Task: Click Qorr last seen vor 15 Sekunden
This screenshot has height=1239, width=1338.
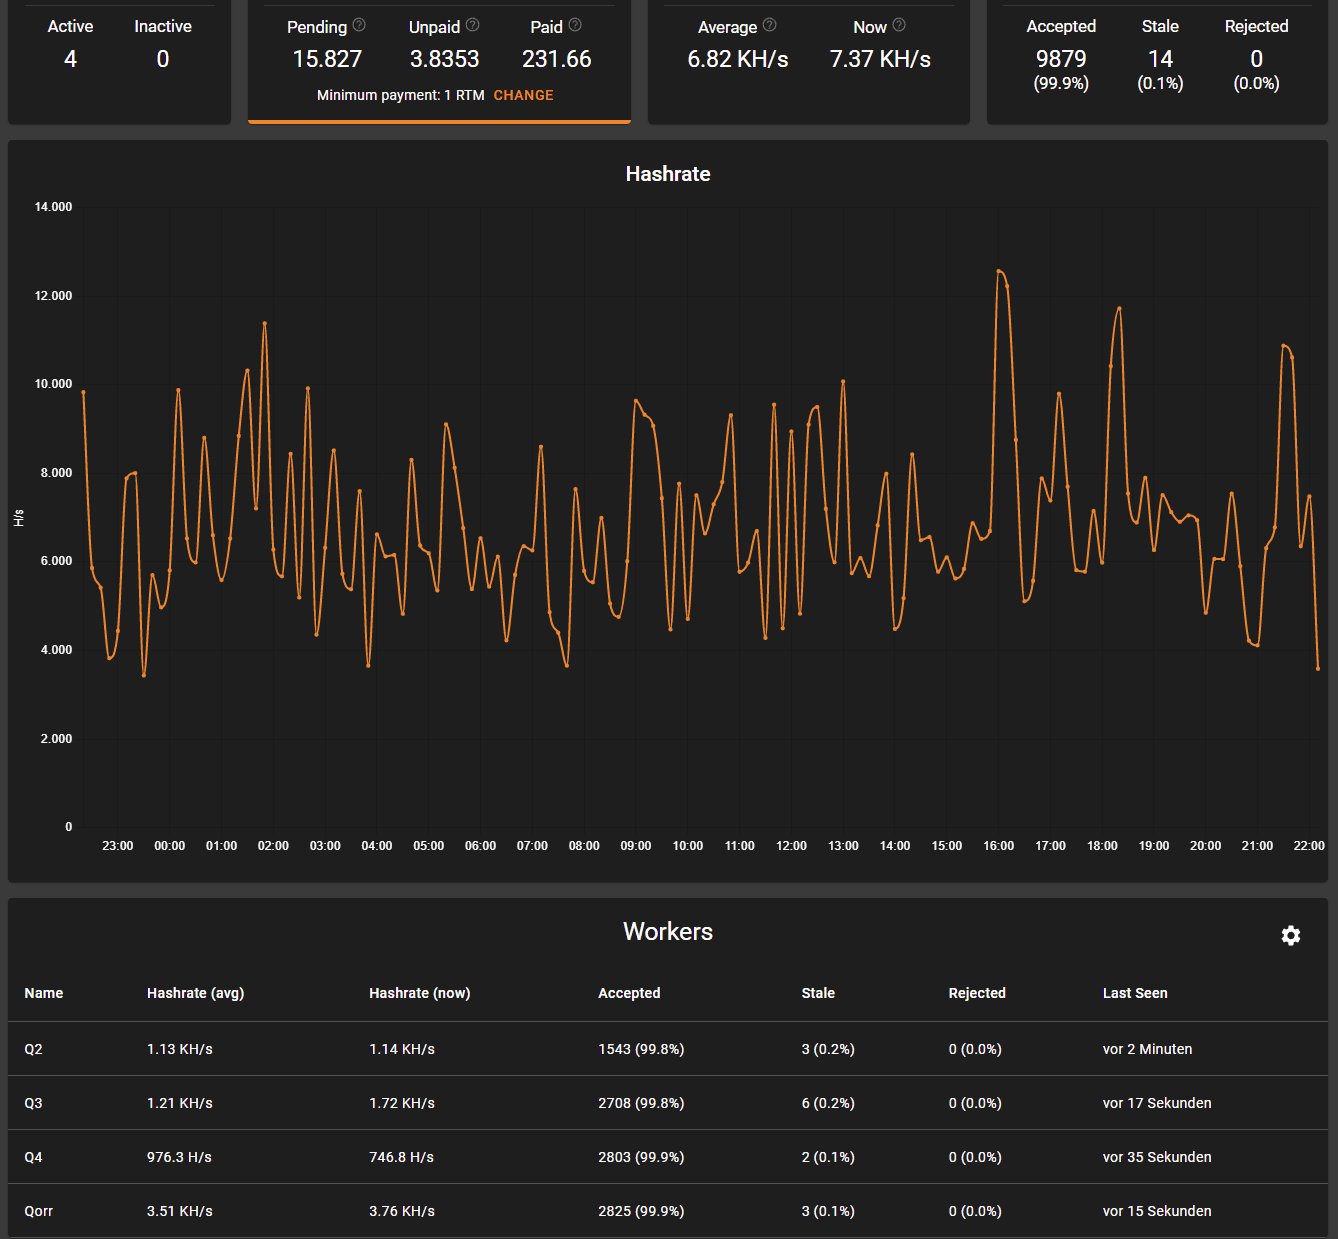Action: [1157, 1211]
